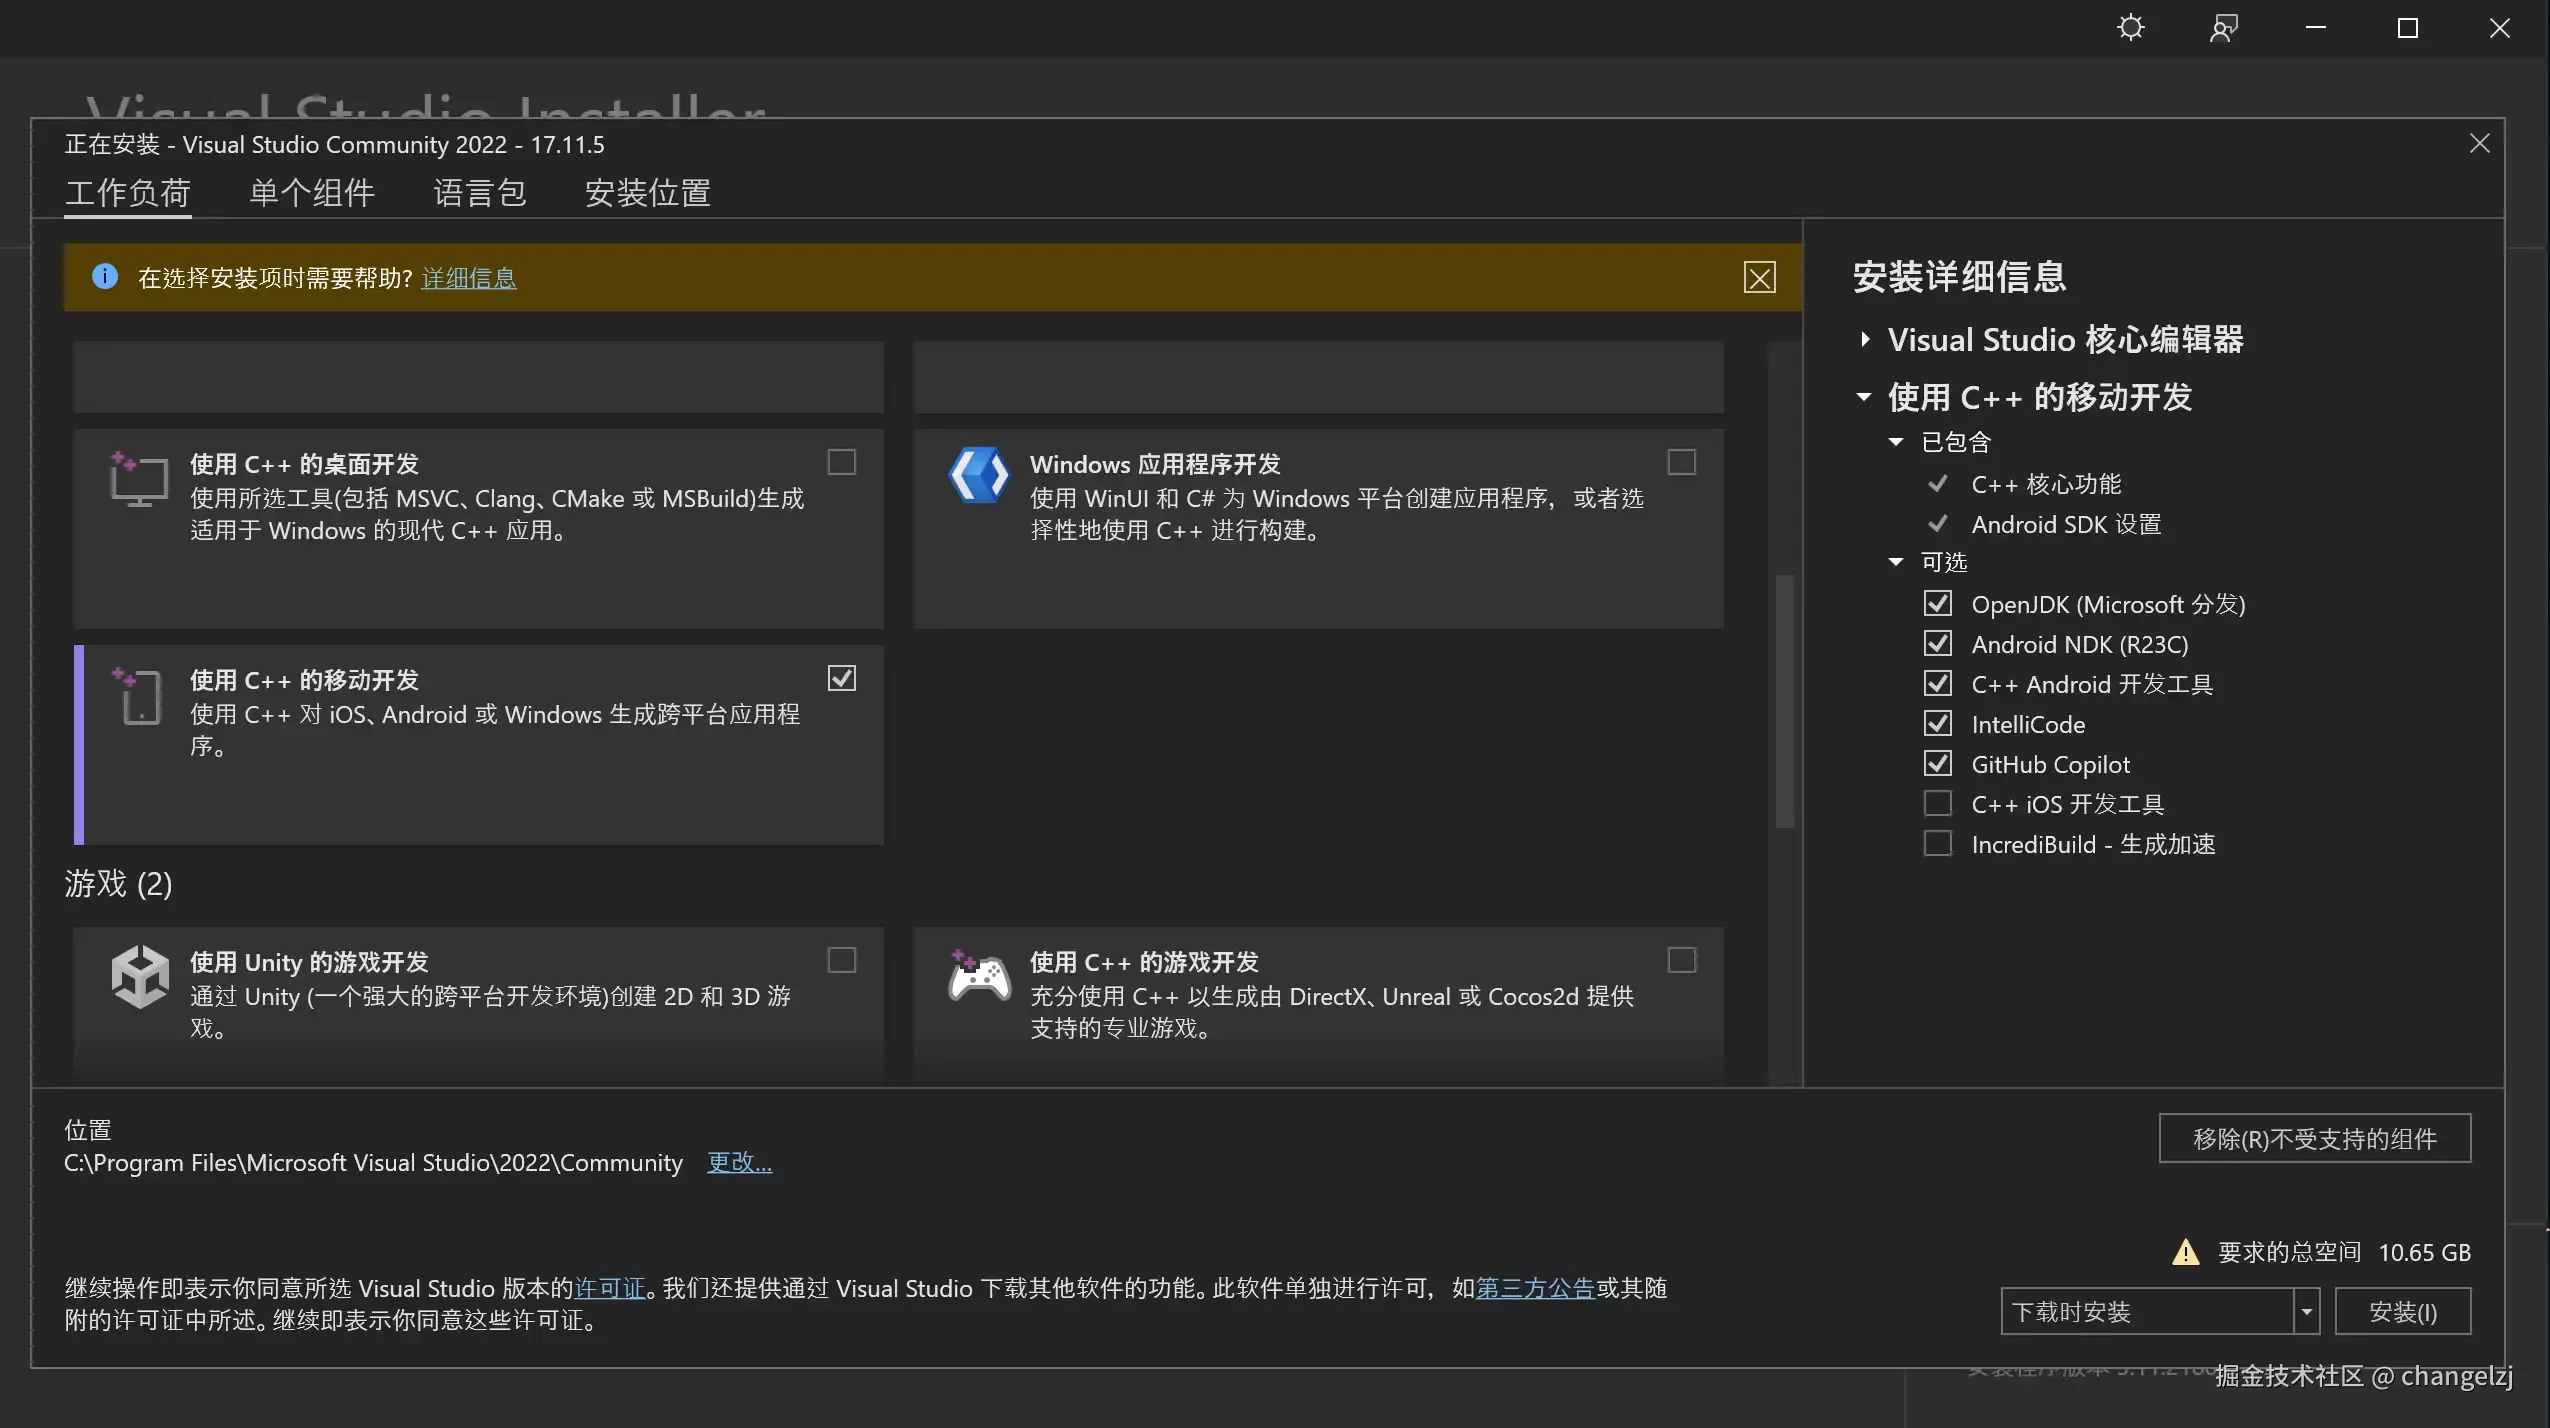Enable the C++ iOS development tools option
Image resolution: width=2550 pixels, height=1428 pixels.
pyautogui.click(x=1937, y=804)
